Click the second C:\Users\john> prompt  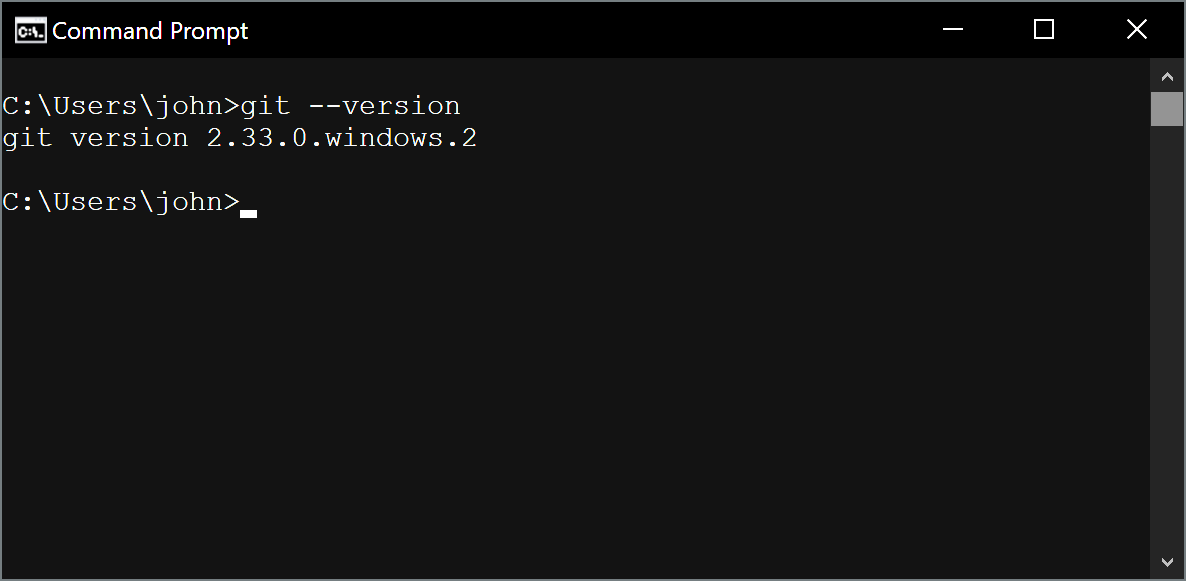[x=121, y=202]
